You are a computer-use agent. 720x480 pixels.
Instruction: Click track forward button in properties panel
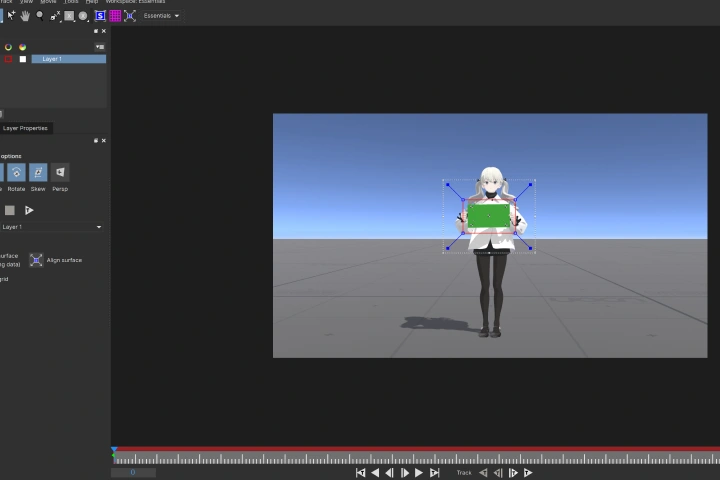point(29,210)
